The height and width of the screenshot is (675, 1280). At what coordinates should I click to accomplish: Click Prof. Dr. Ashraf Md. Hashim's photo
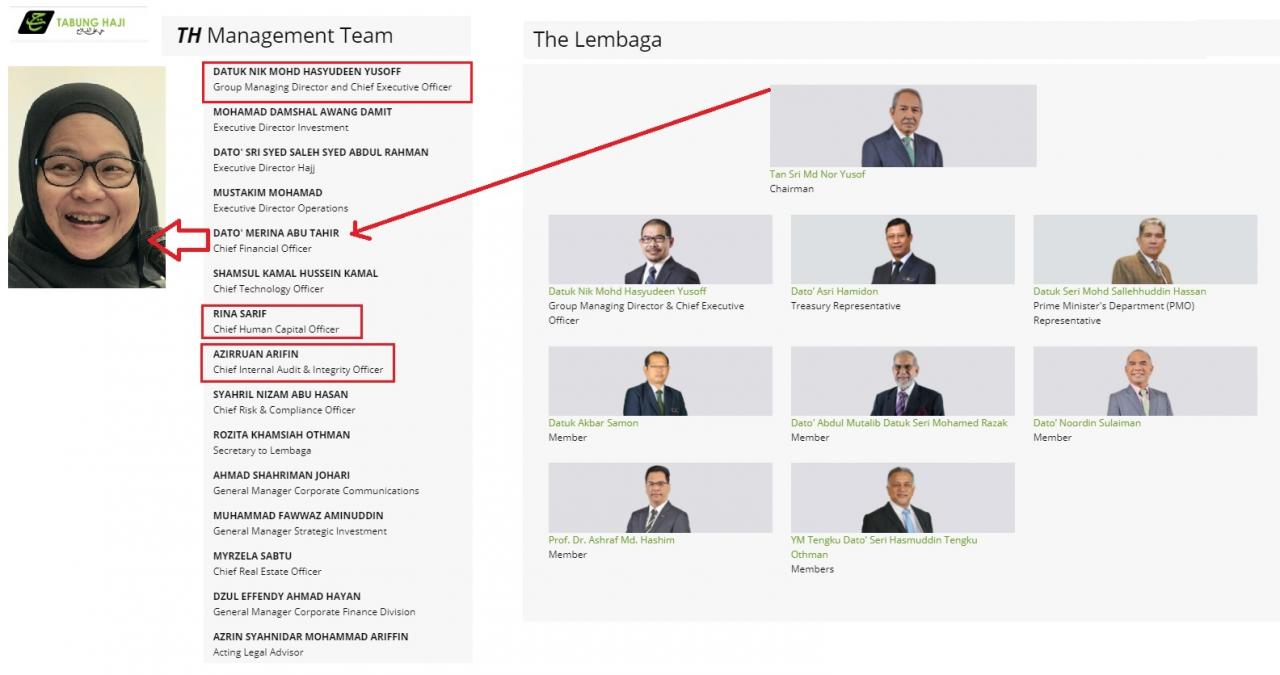(660, 497)
